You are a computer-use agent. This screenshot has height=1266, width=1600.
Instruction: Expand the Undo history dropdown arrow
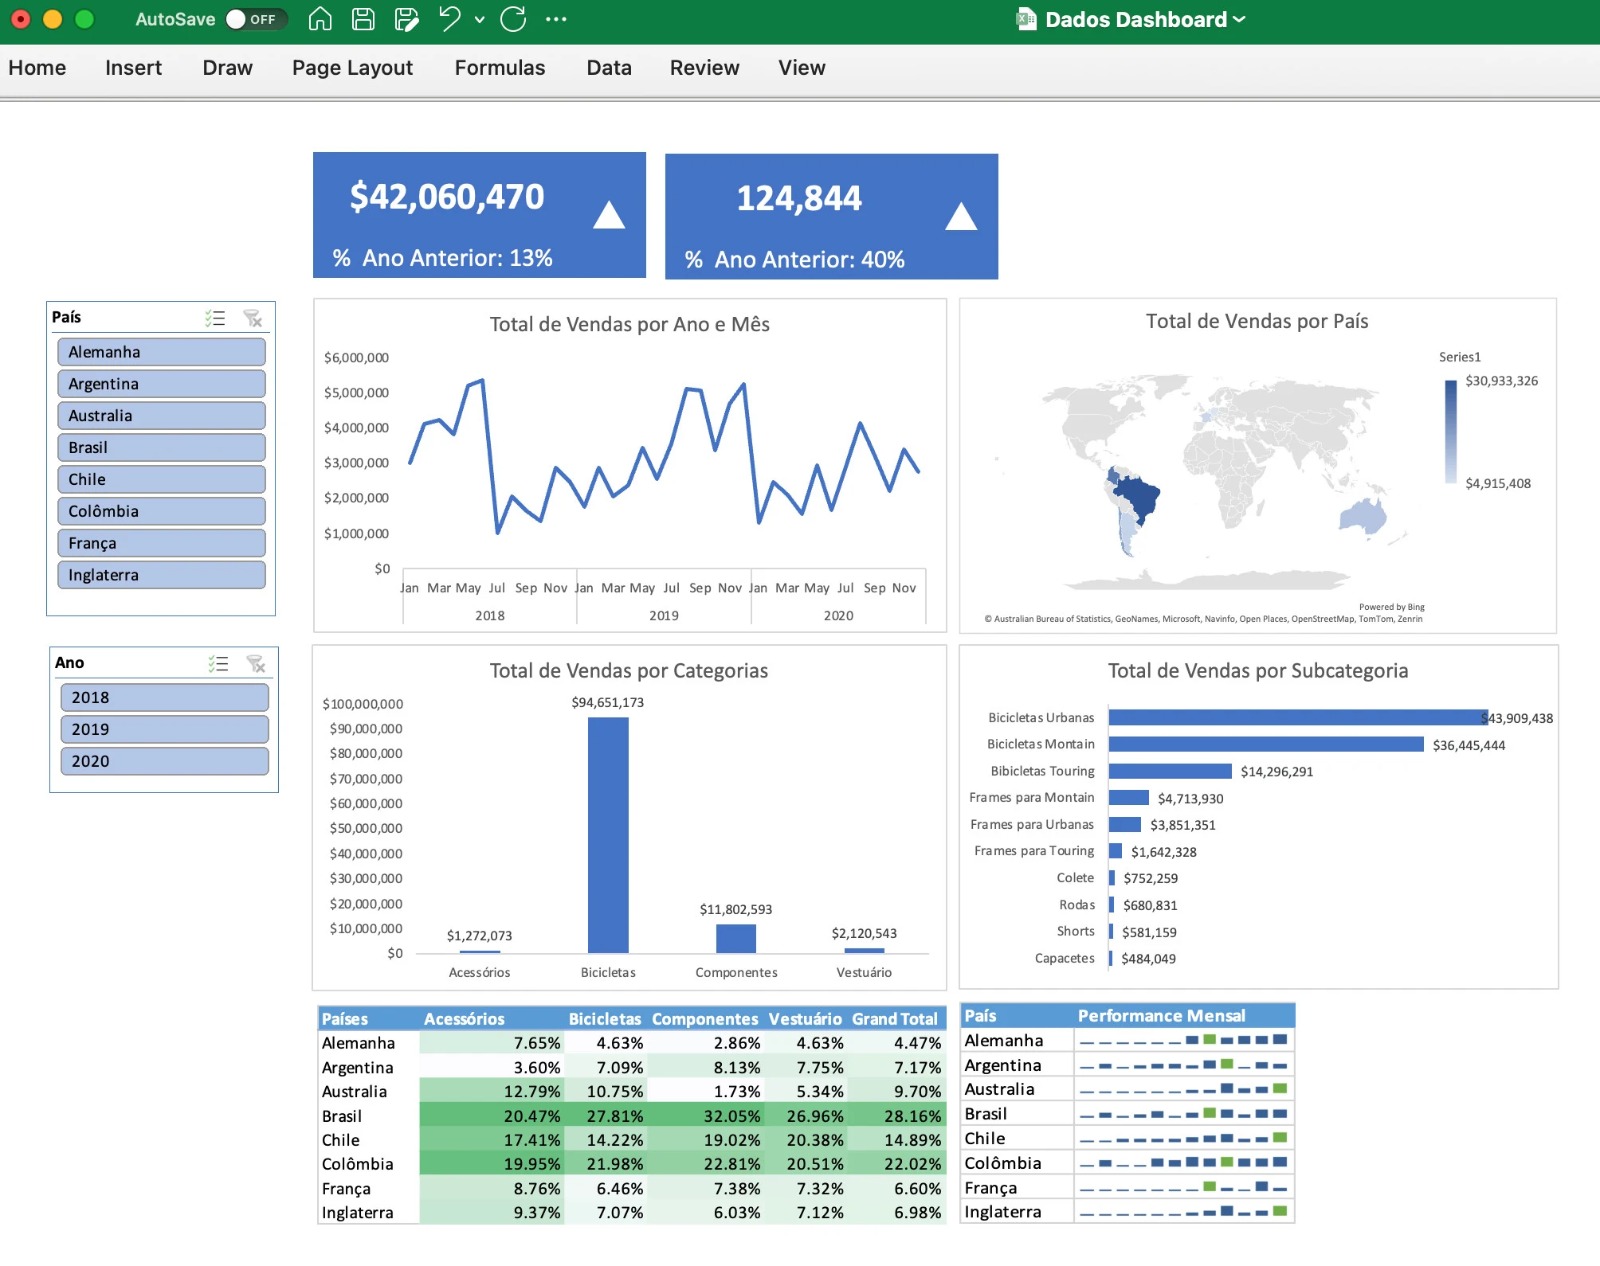[480, 19]
